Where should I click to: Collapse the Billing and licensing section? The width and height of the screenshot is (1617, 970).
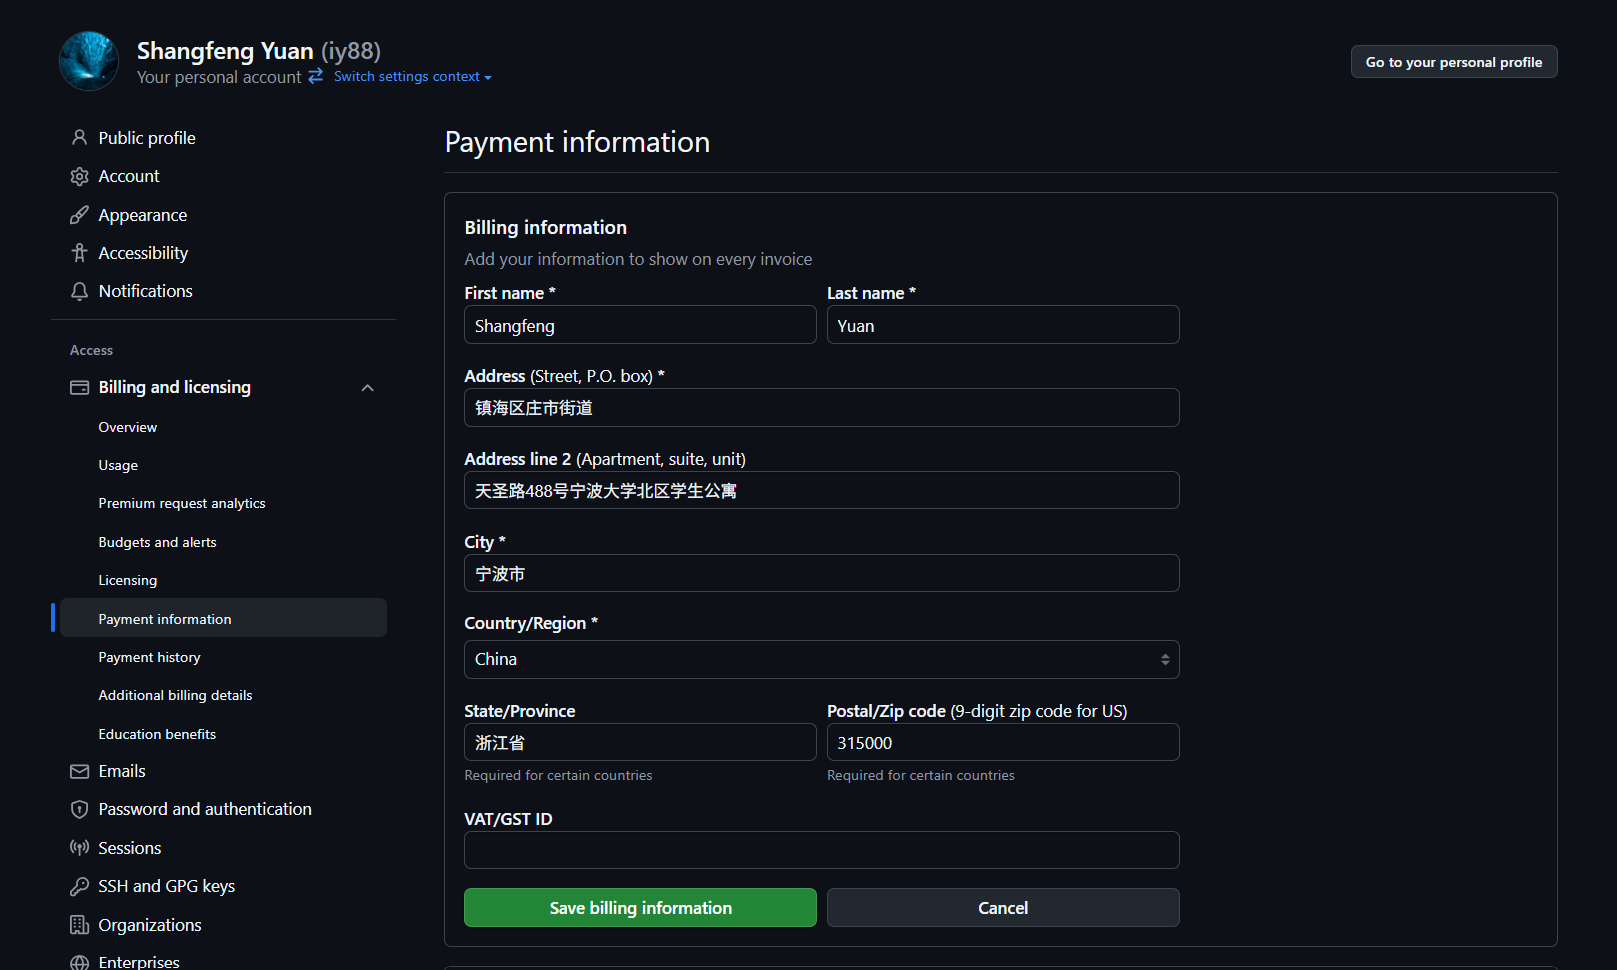pyautogui.click(x=367, y=387)
